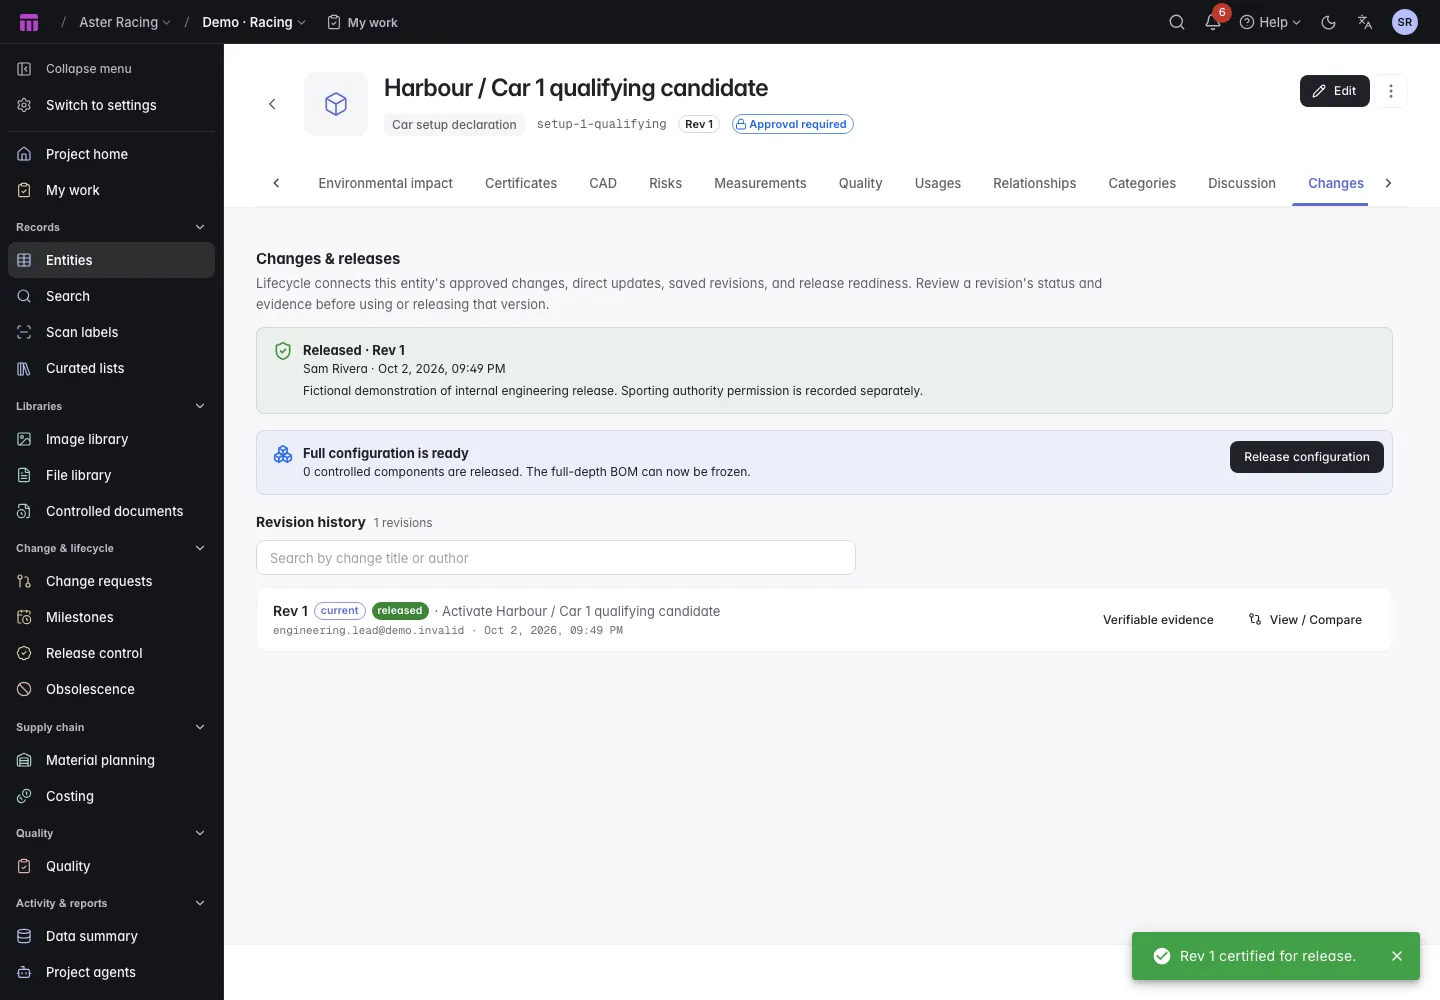Switch to the Categories tab
The image size is (1440, 1000).
1142,183
